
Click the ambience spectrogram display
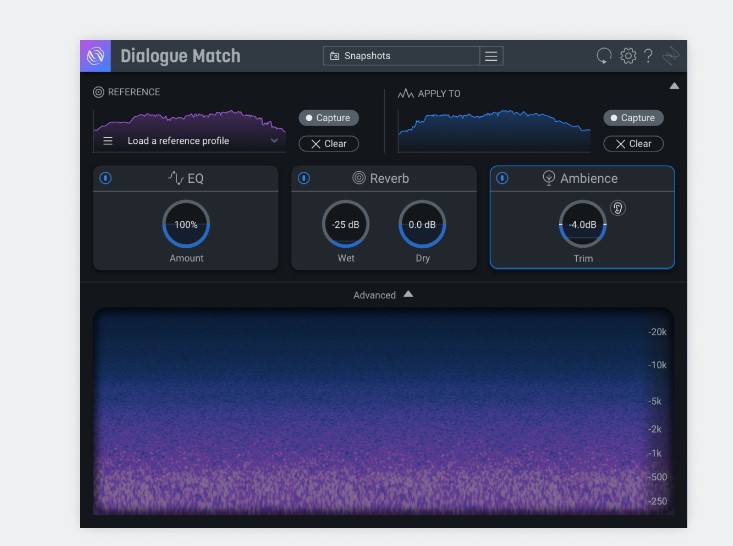tap(383, 411)
